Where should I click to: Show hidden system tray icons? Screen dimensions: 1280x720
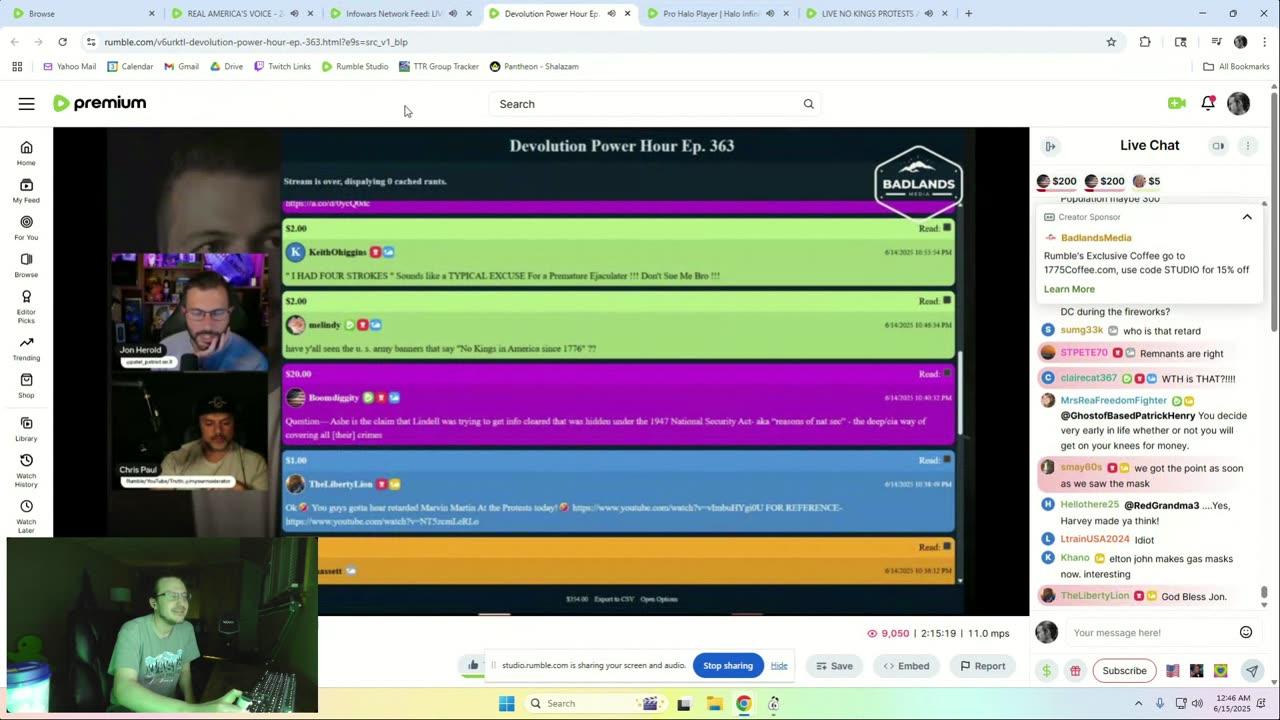coord(1138,704)
